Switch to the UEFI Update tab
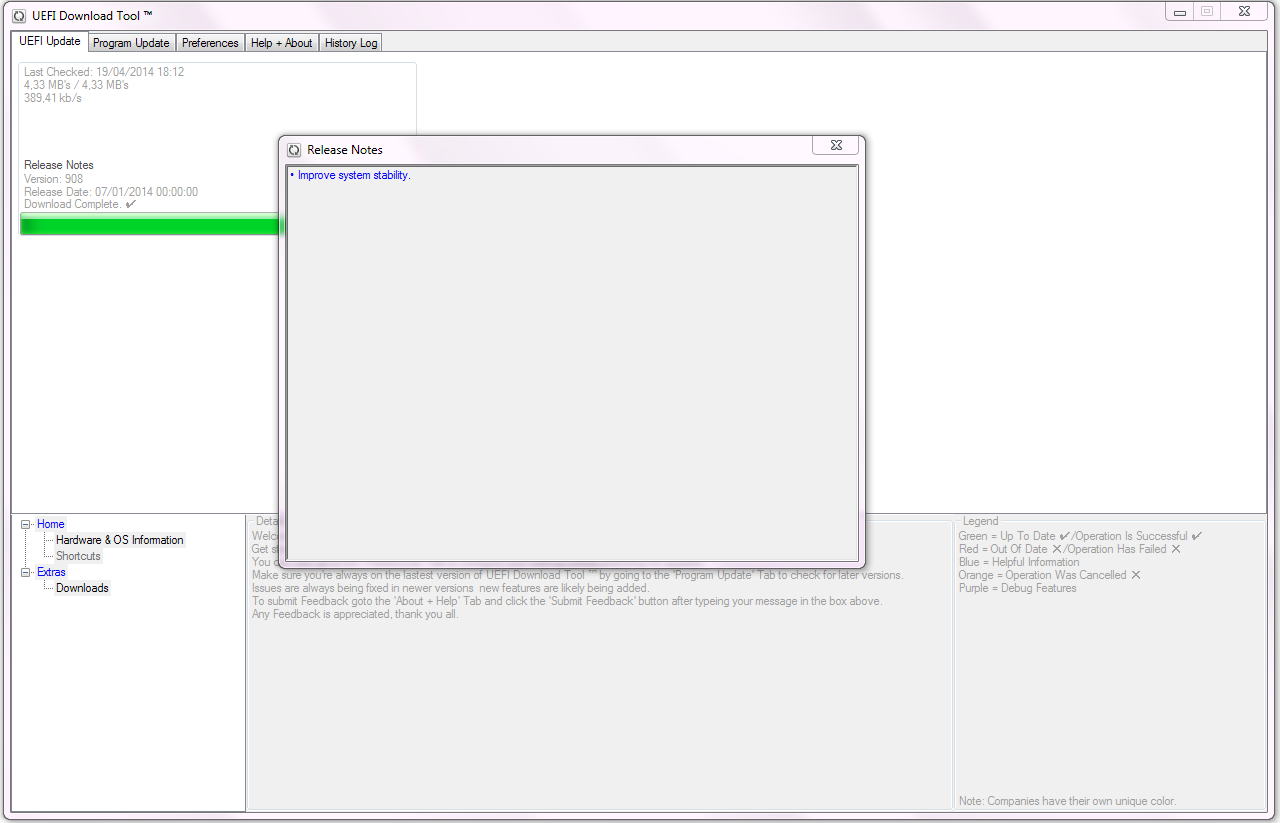The image size is (1280, 823). (50, 41)
